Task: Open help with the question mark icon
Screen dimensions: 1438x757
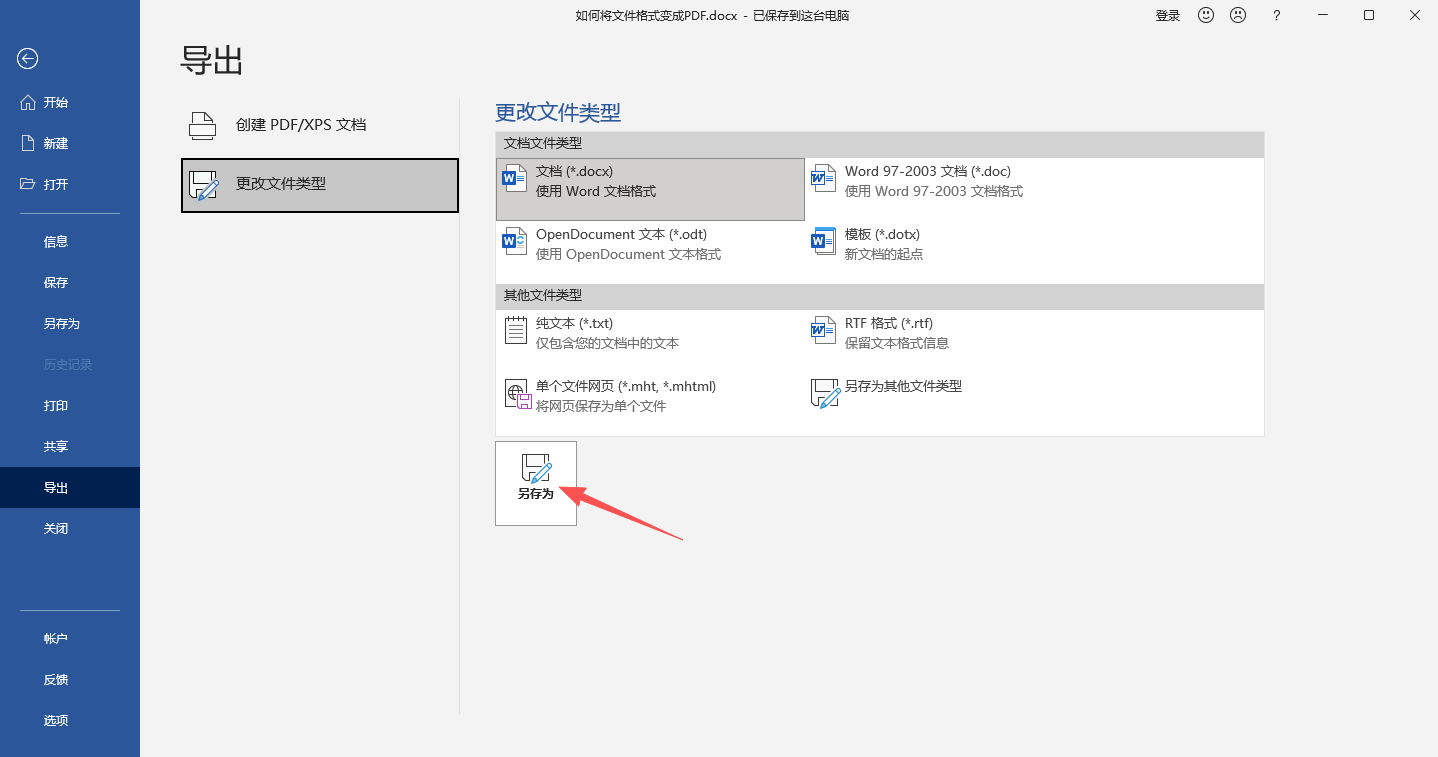Action: (1276, 15)
